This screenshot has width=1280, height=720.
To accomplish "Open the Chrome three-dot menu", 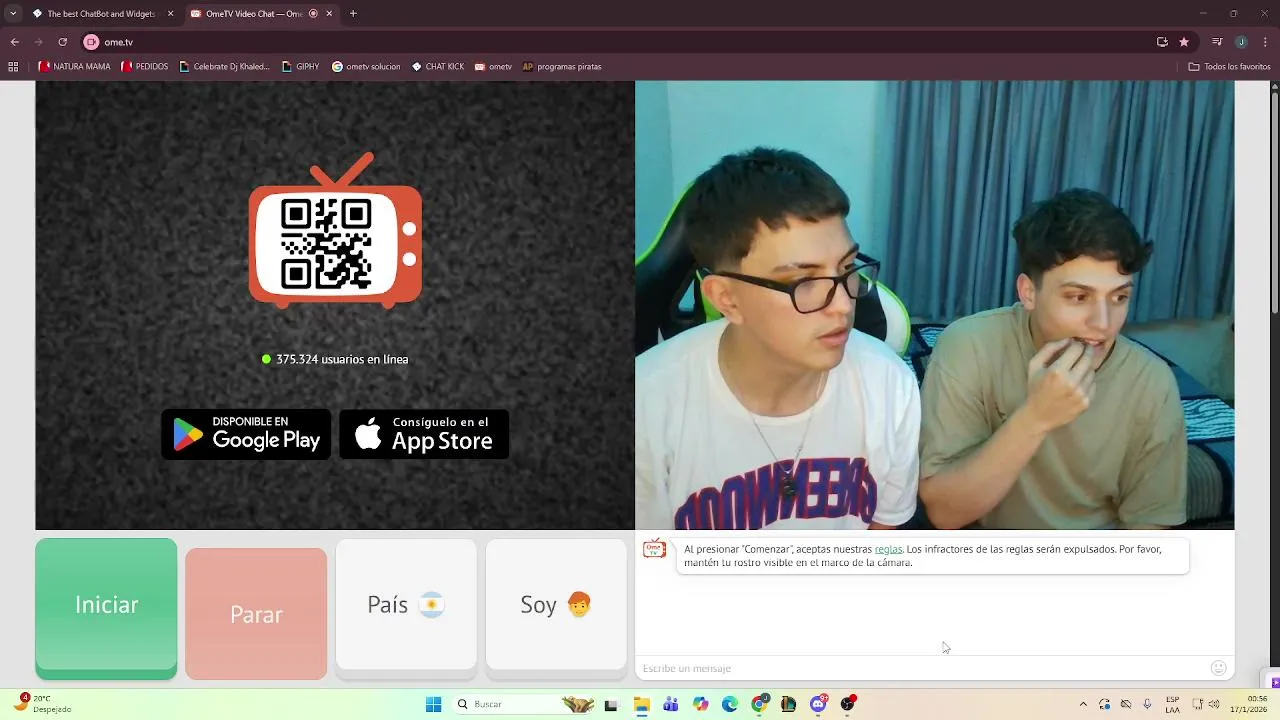I will tap(1266, 42).
